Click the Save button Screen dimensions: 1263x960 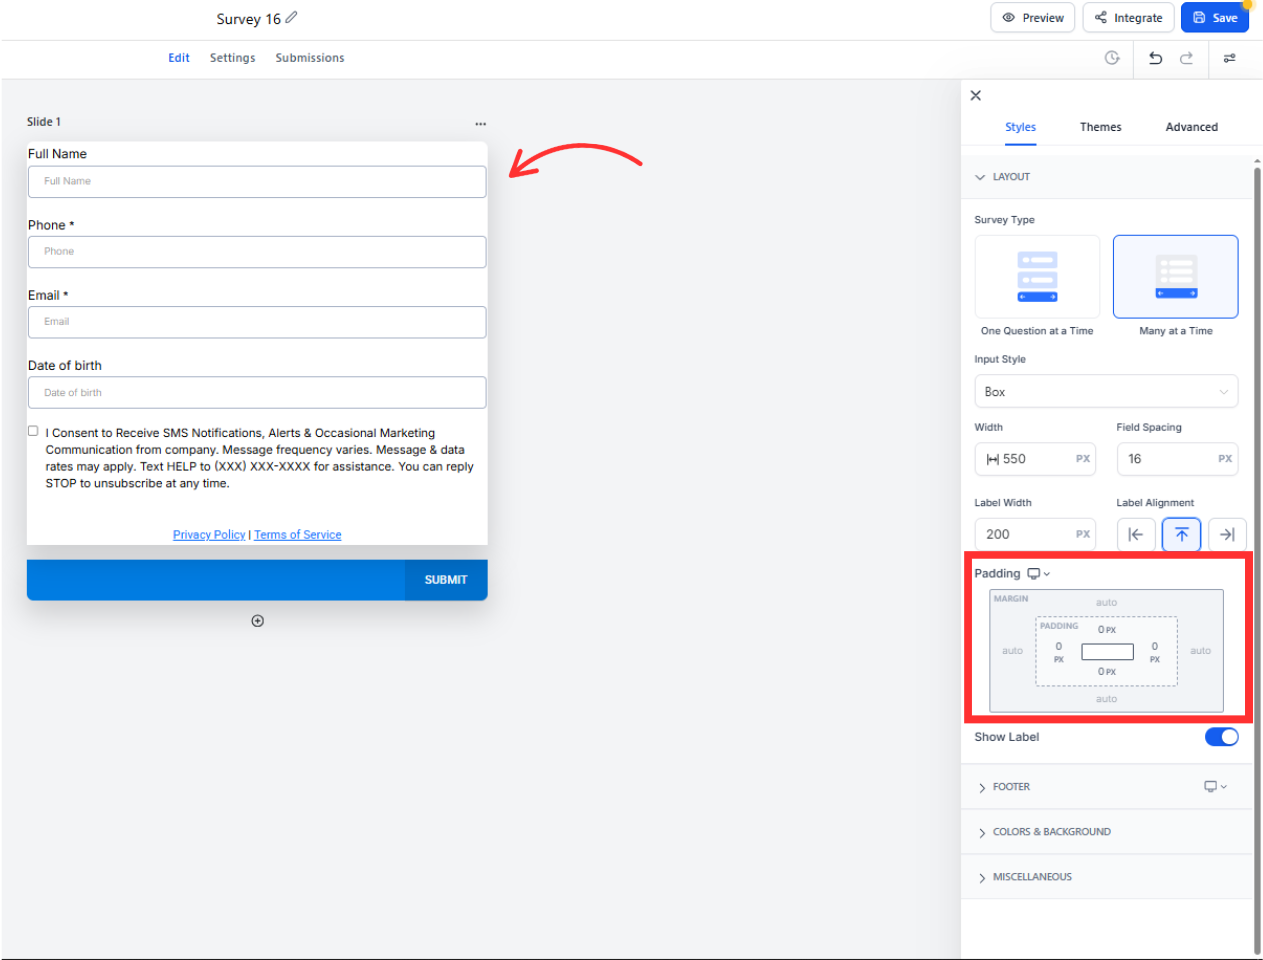click(1214, 18)
